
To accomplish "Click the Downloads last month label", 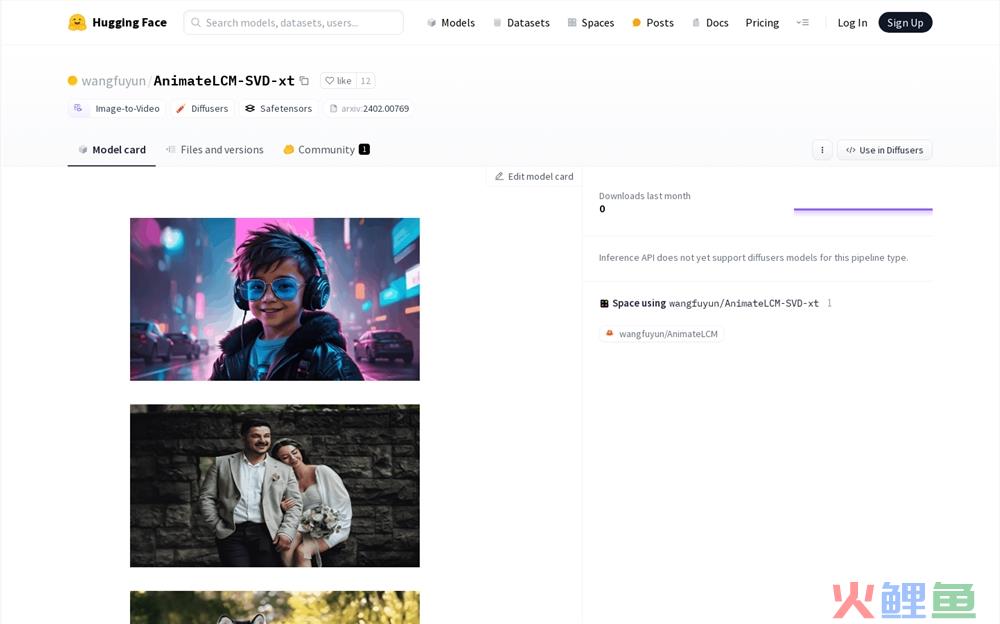I will point(645,196).
